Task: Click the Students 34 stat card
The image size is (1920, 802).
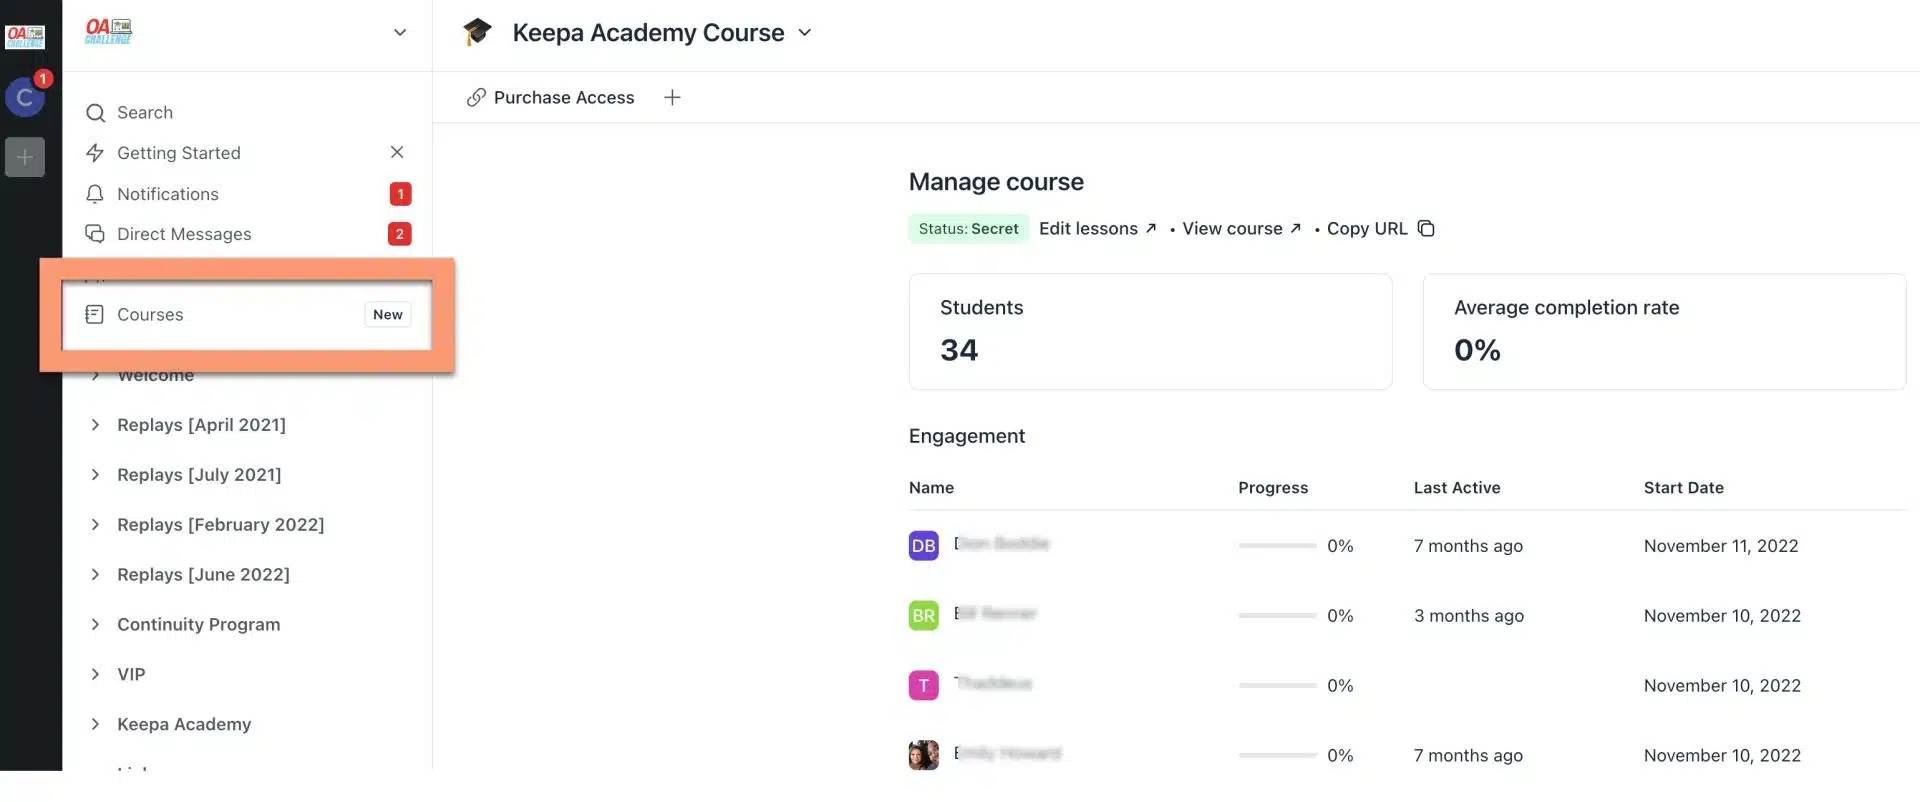Action: 1150,332
